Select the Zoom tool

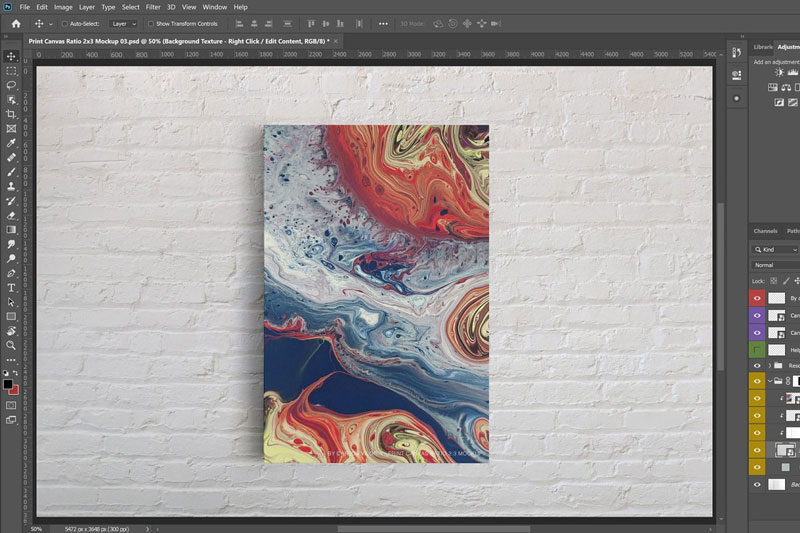[11, 345]
